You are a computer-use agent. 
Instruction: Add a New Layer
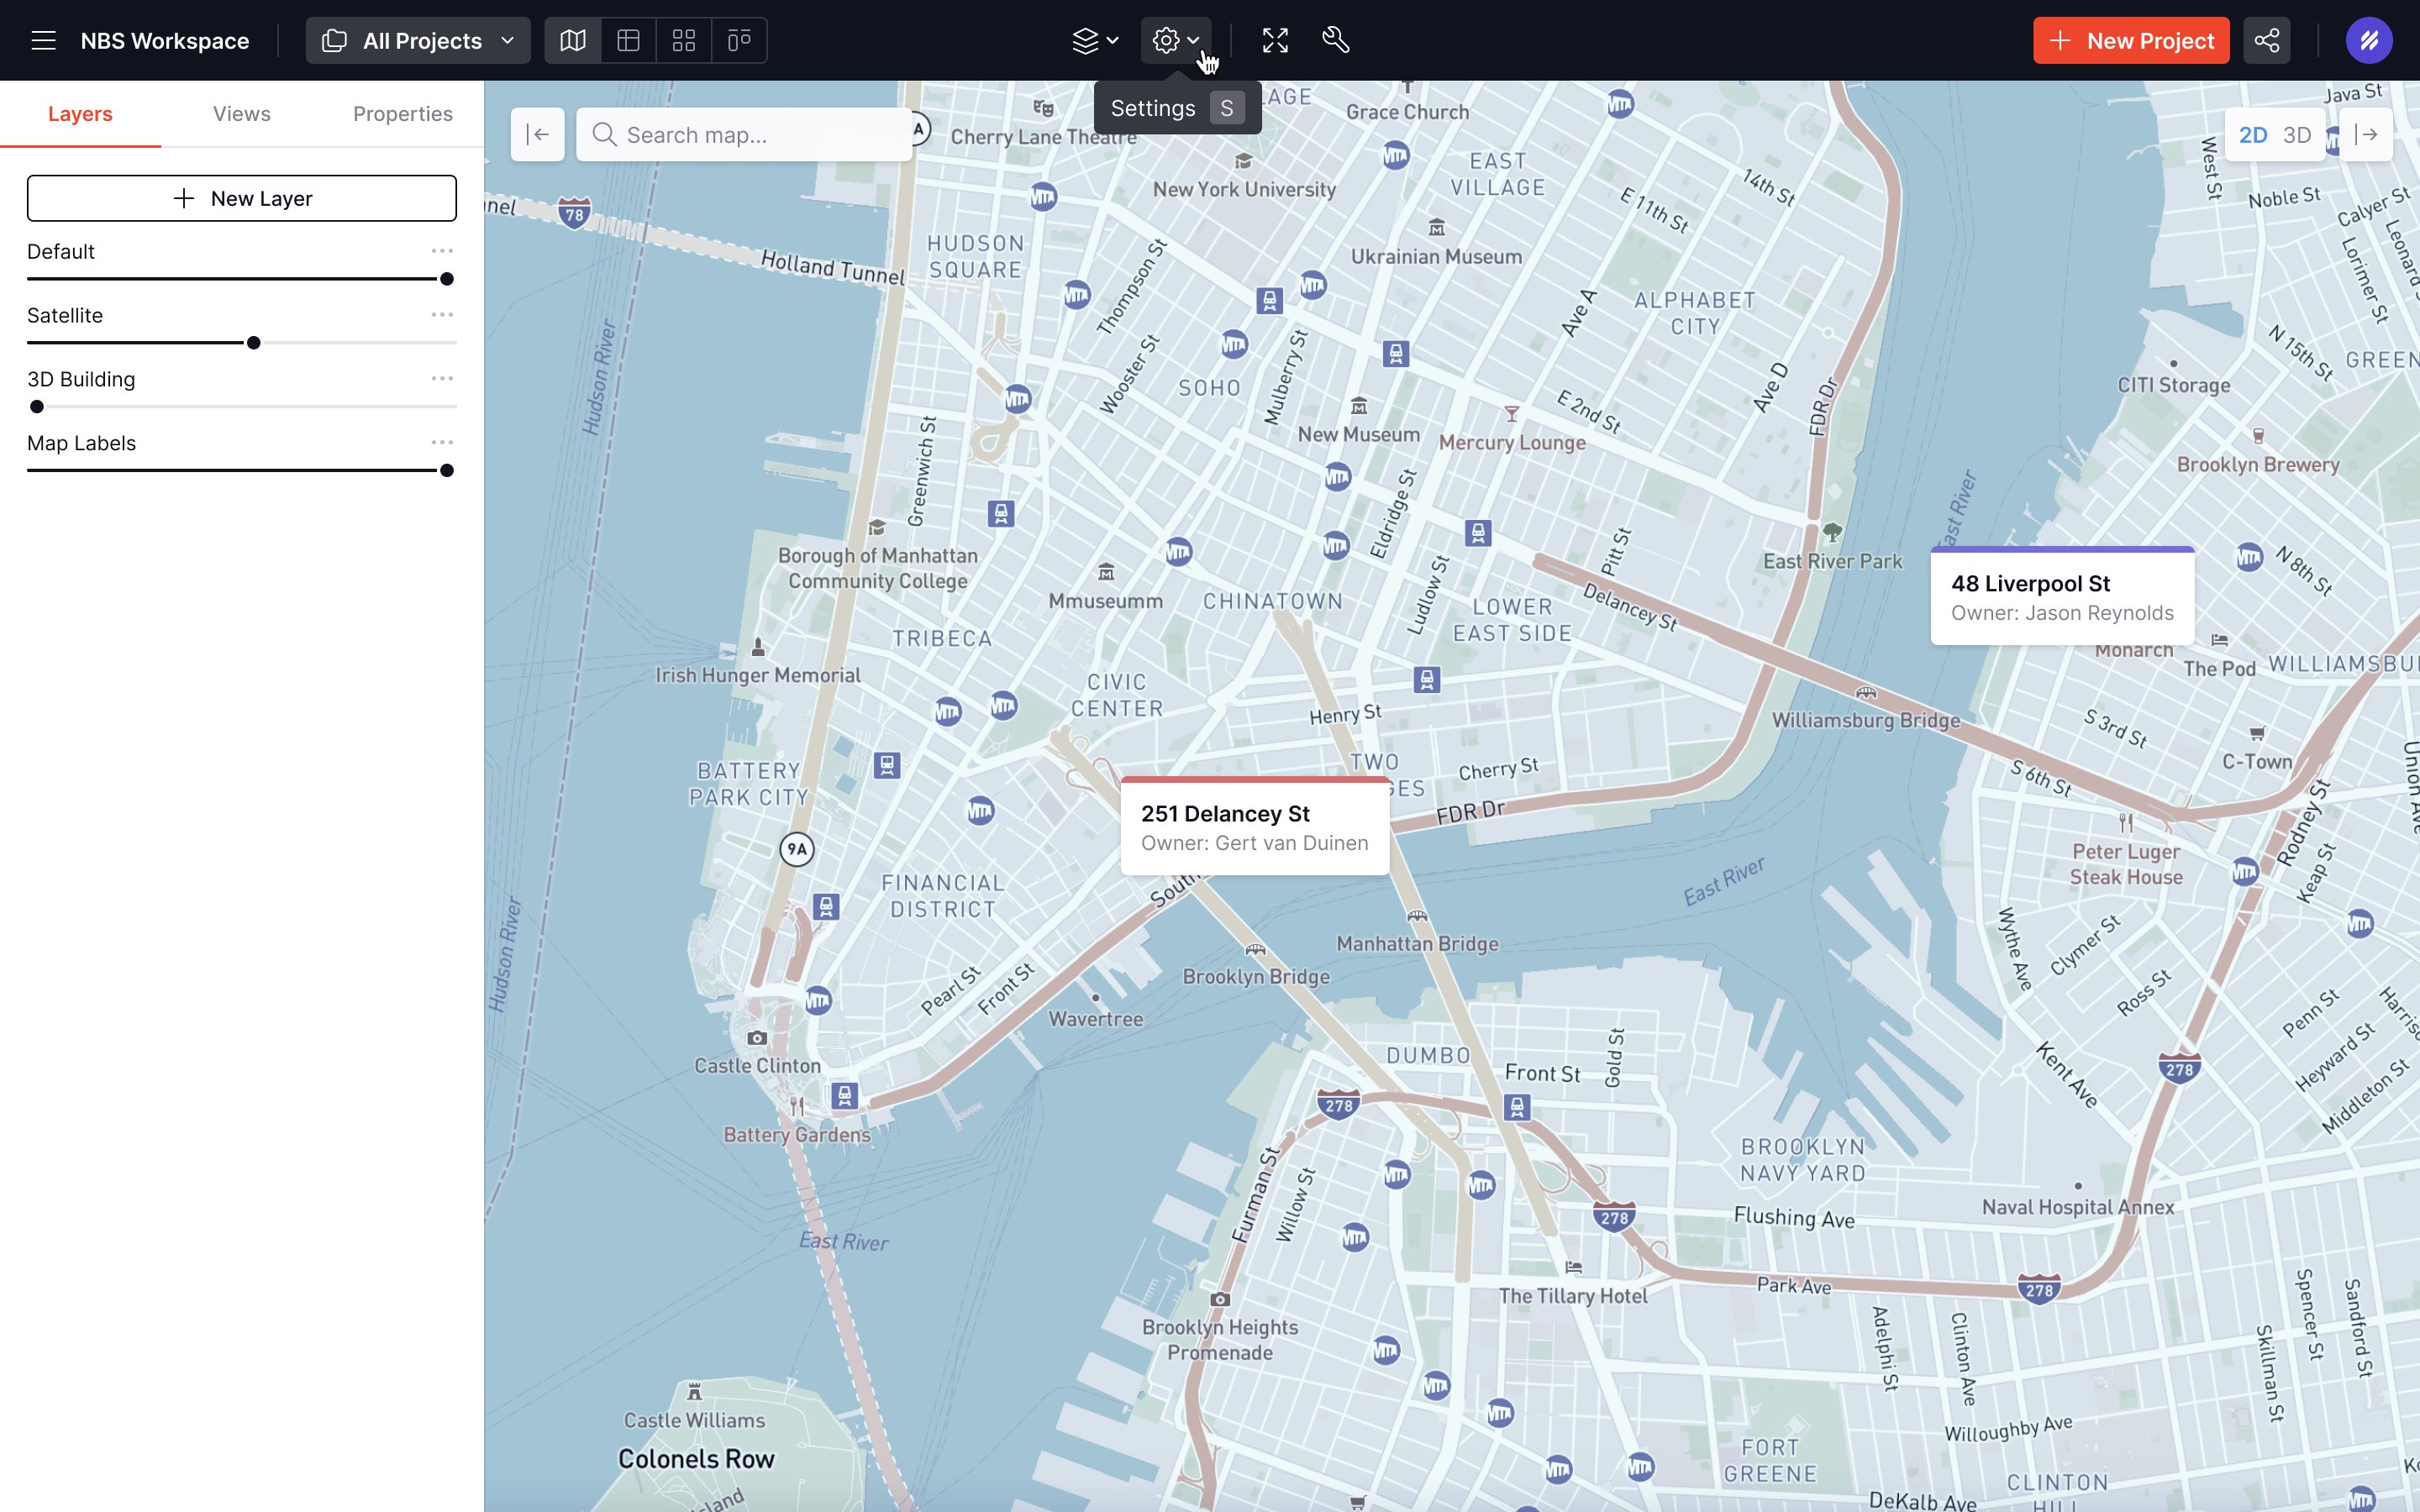[x=241, y=198]
